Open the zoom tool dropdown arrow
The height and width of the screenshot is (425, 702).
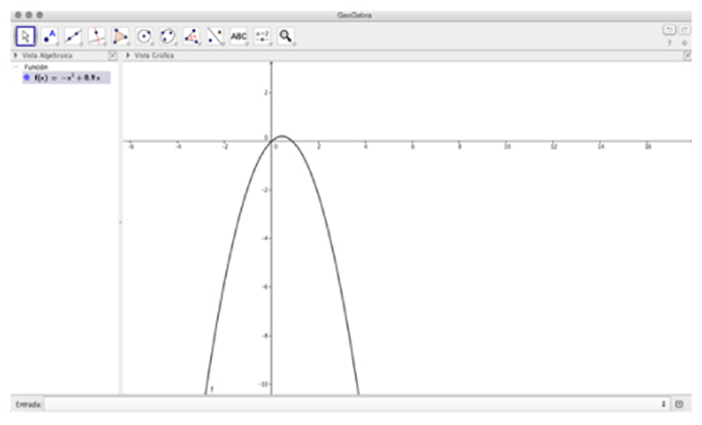pyautogui.click(x=294, y=44)
